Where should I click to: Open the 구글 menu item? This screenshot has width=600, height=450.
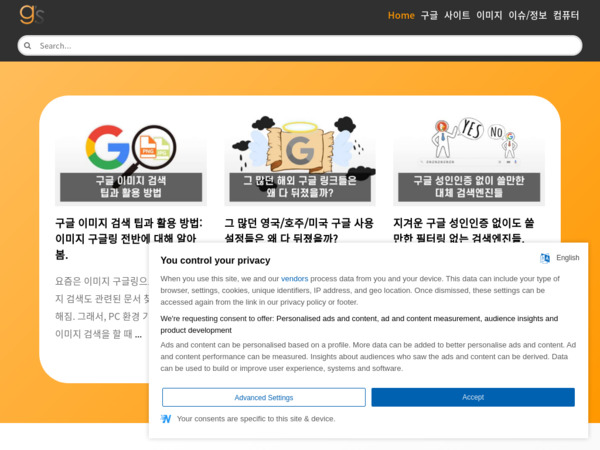pos(429,16)
